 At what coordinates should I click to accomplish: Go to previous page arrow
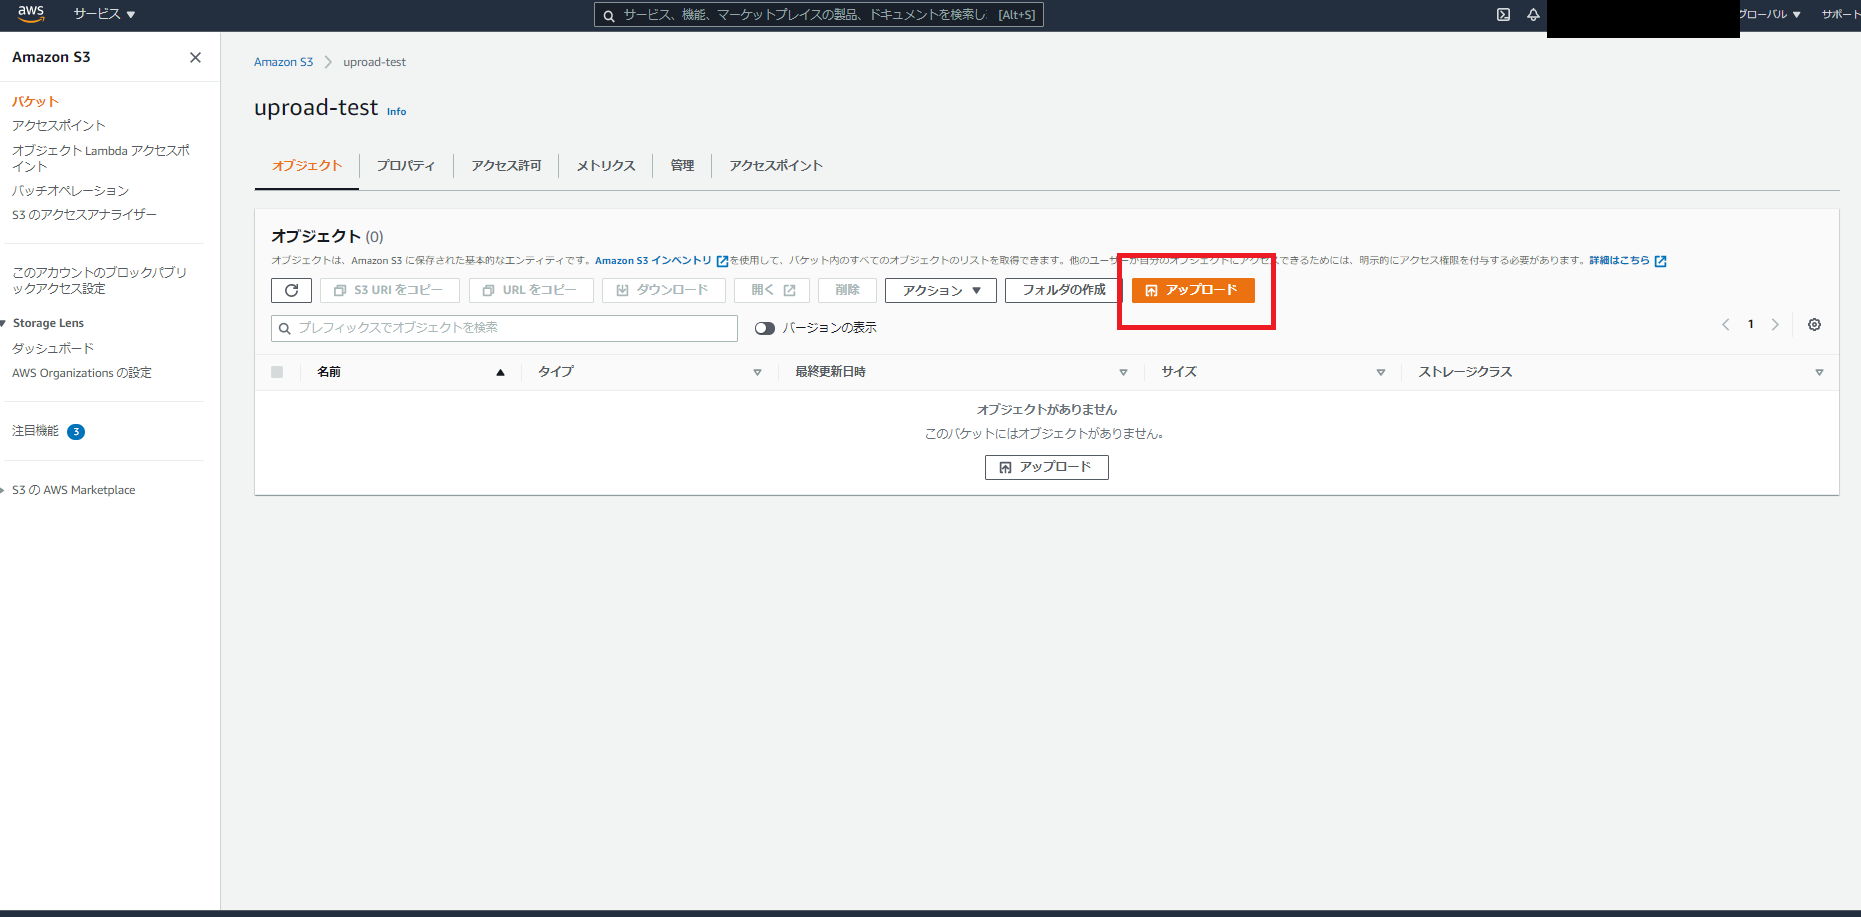click(x=1726, y=324)
